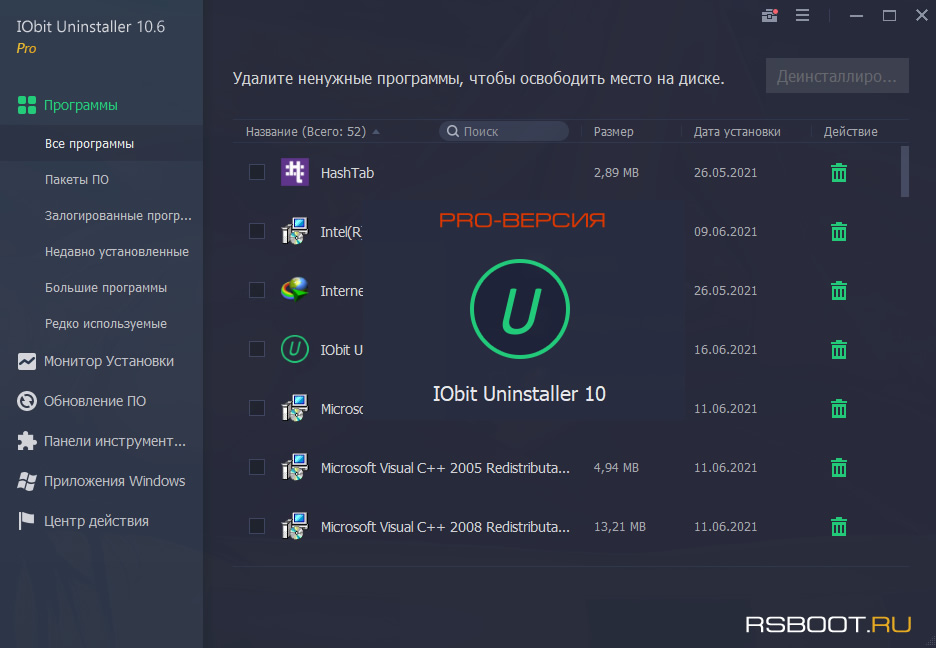
Task: Click the 2,89 MB size value
Action: point(616,172)
